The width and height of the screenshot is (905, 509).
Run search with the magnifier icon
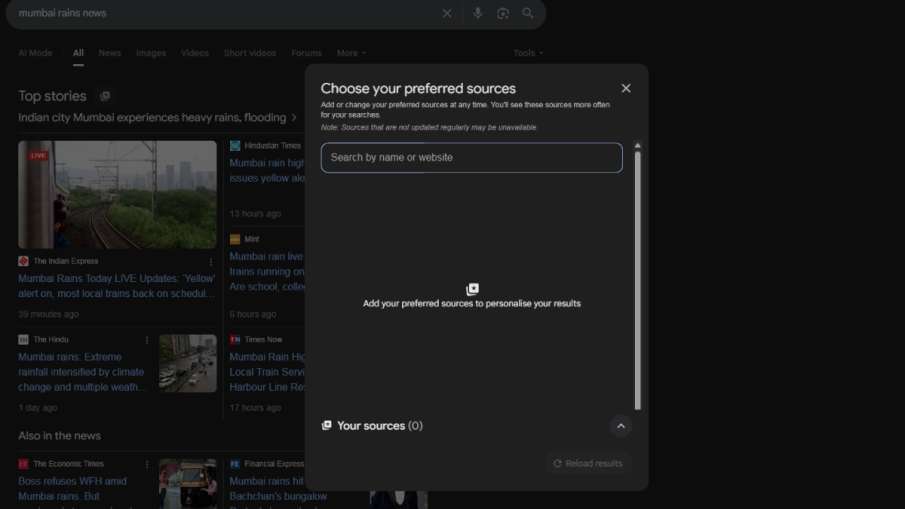528,13
